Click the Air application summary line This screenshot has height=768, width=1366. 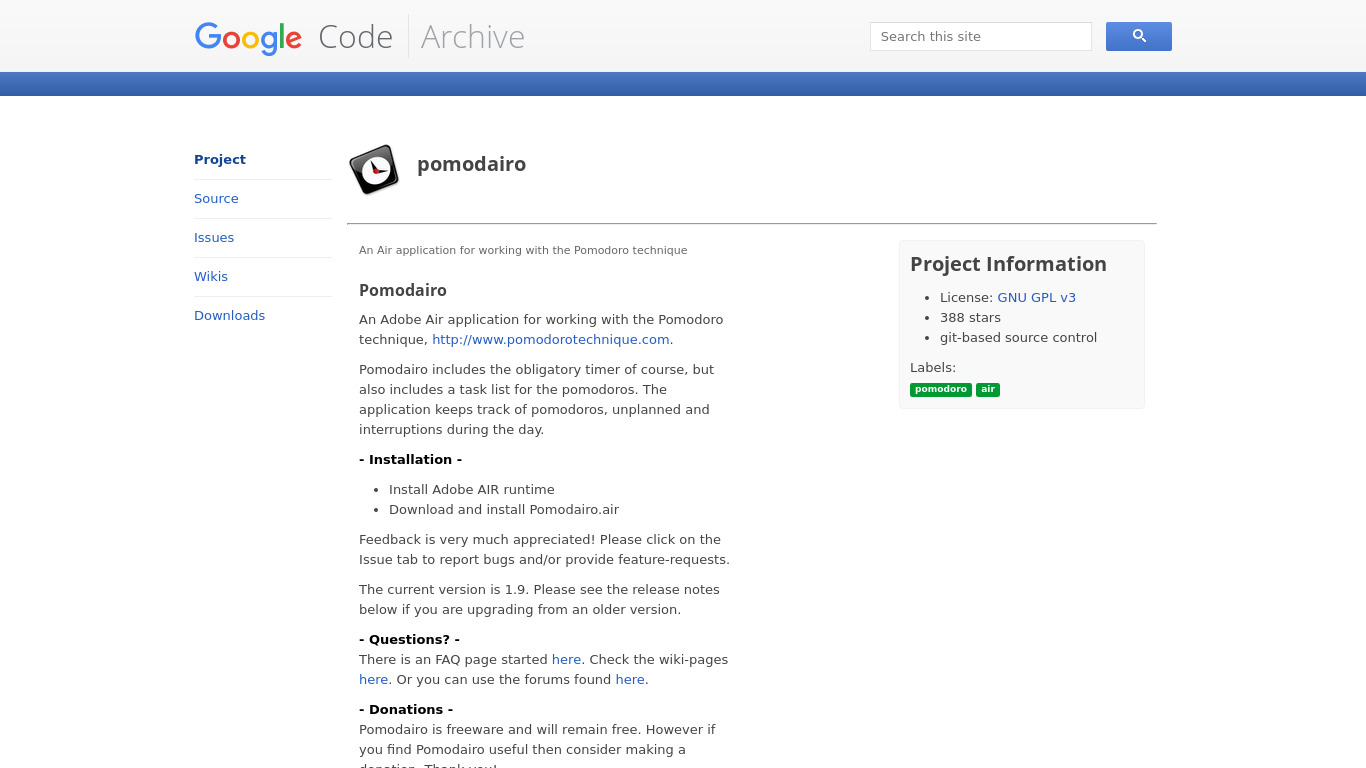tap(523, 250)
